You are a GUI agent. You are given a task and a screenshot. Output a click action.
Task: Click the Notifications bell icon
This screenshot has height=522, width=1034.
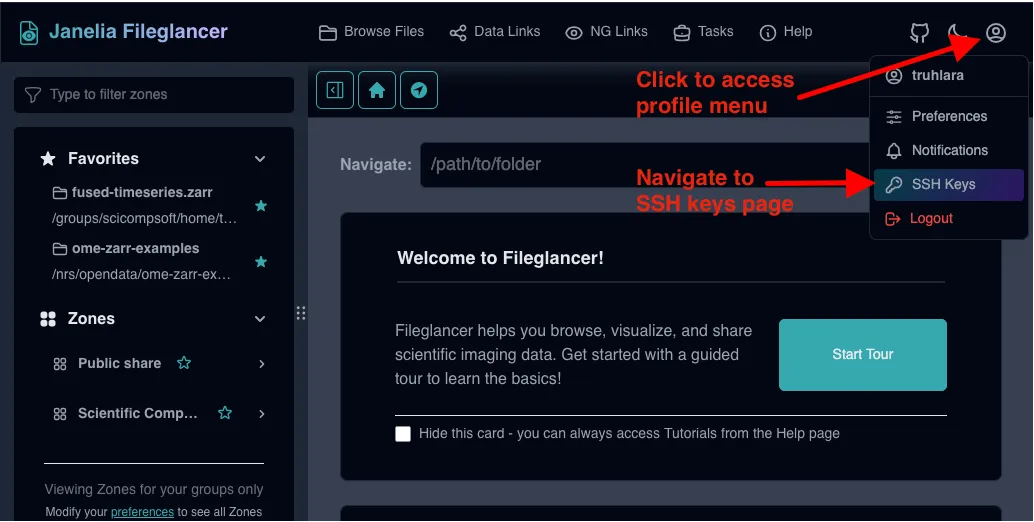pos(894,151)
